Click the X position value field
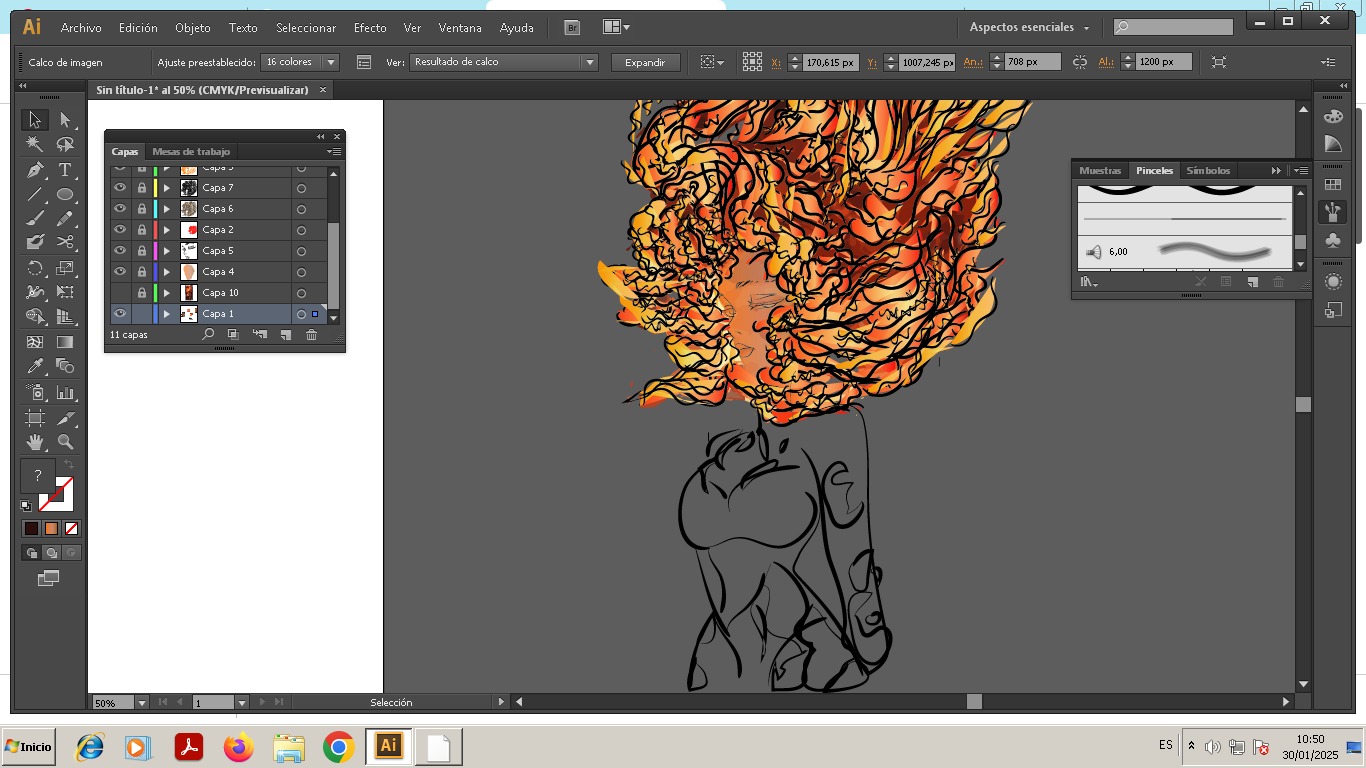 830,62
